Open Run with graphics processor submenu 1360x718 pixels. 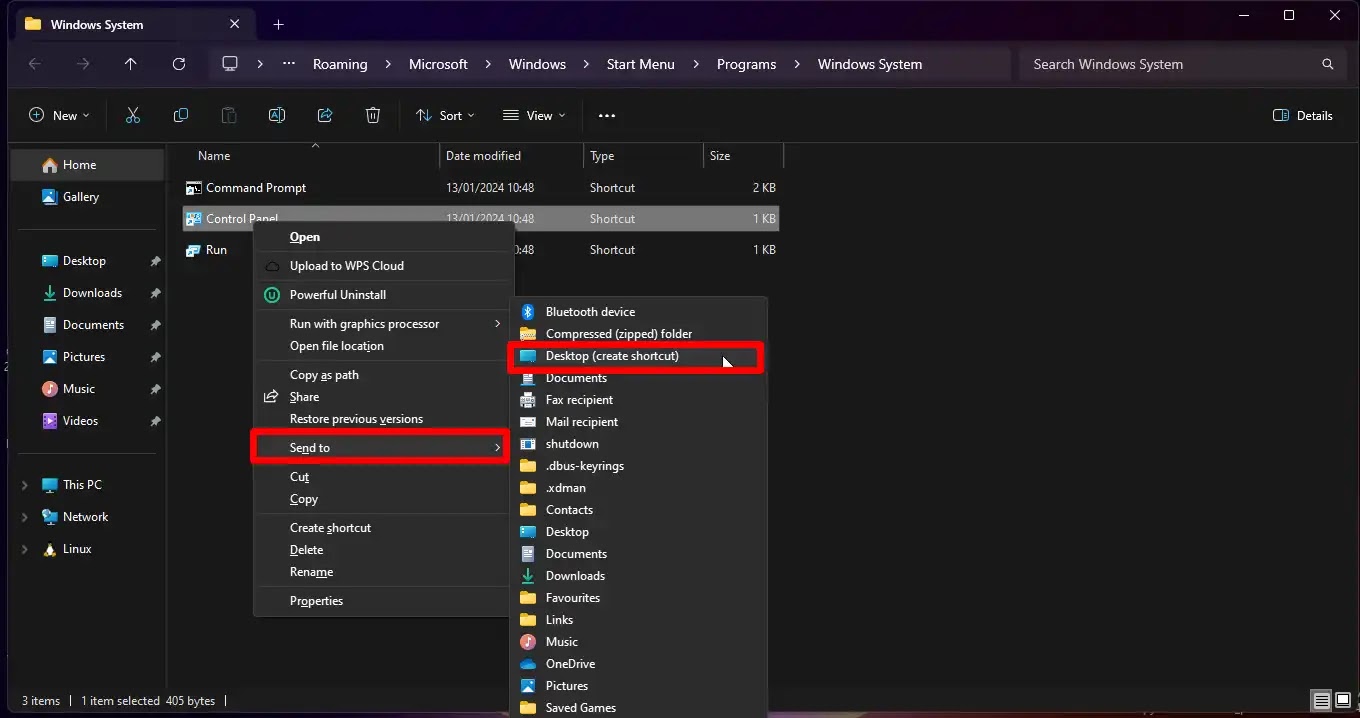(383, 324)
